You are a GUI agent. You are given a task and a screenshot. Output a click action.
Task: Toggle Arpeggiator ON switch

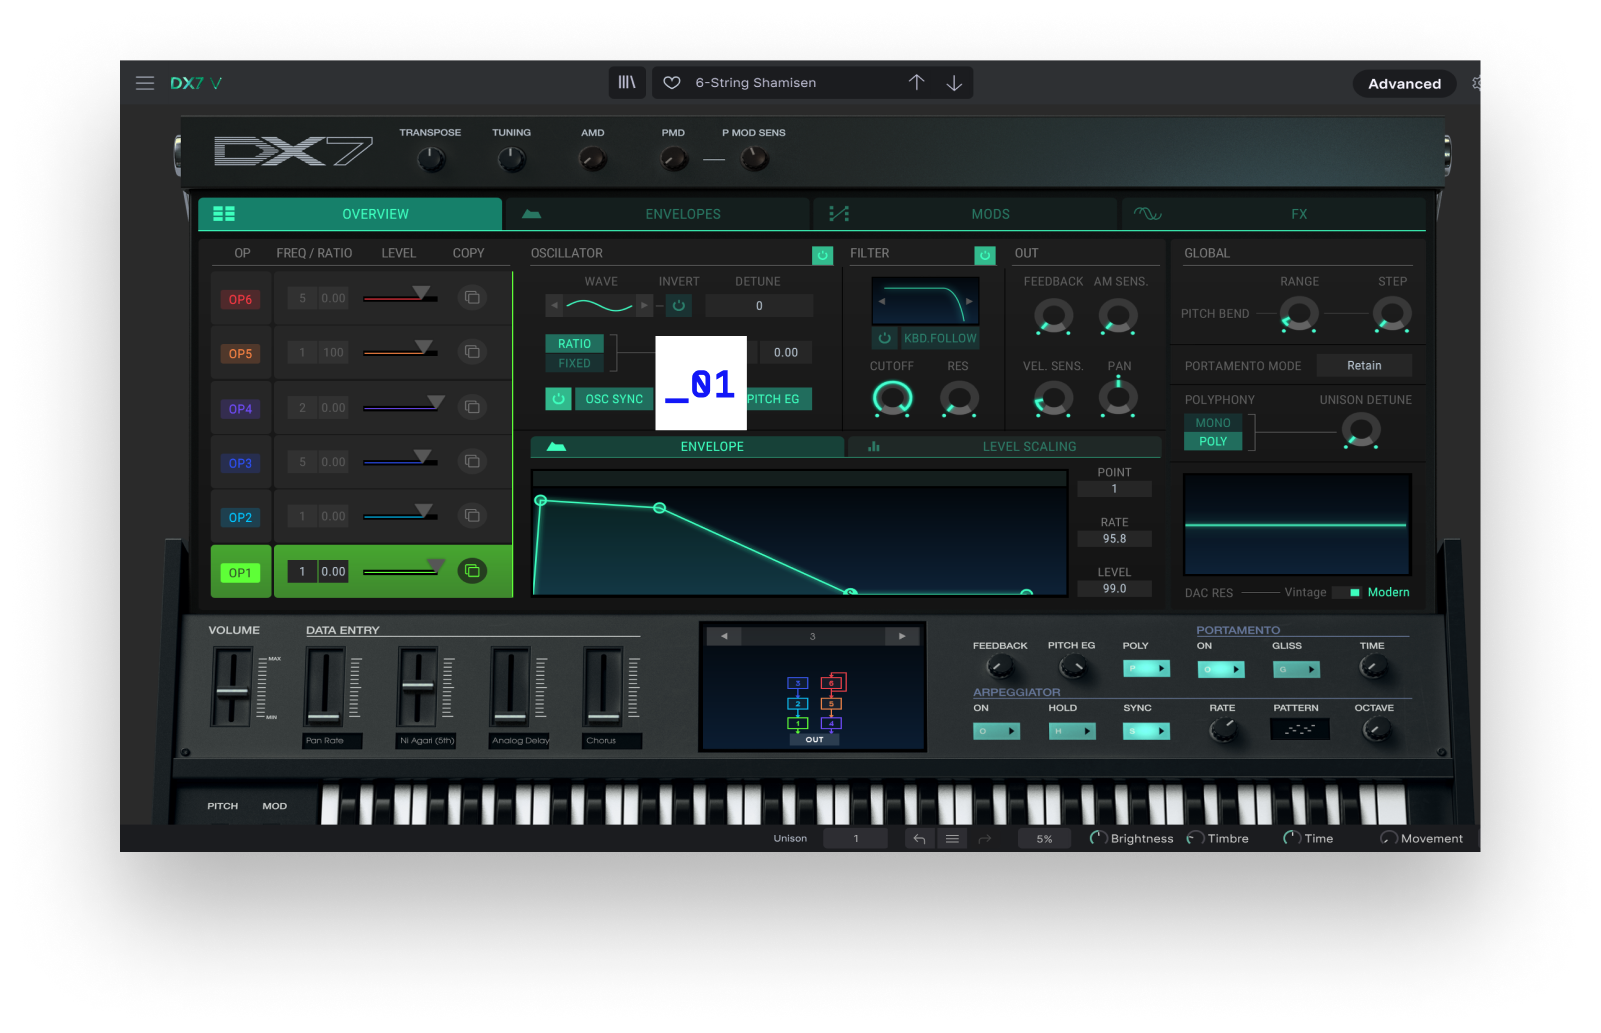tap(996, 731)
